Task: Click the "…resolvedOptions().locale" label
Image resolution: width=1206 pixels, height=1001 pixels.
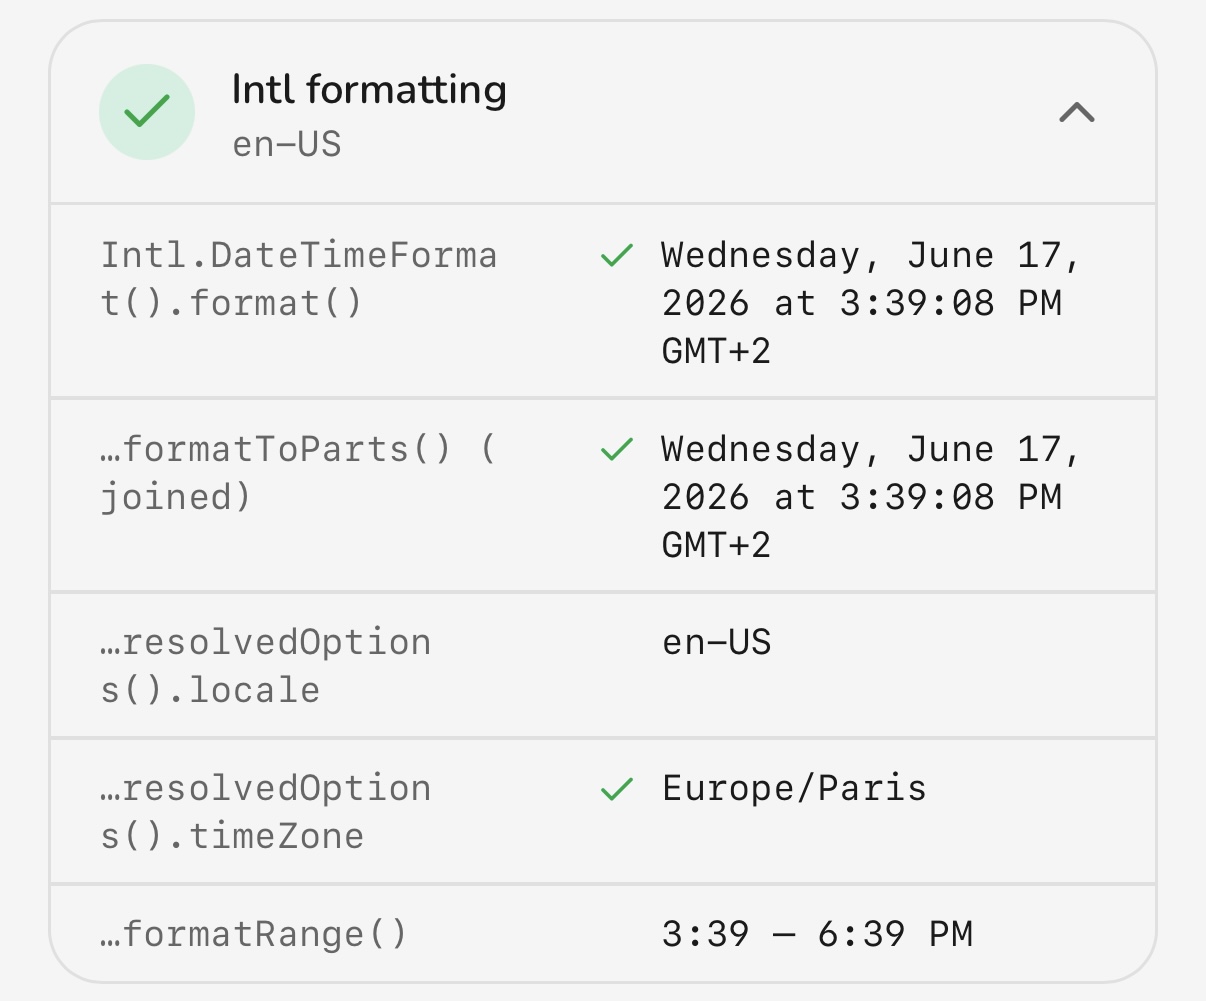Action: (266, 666)
